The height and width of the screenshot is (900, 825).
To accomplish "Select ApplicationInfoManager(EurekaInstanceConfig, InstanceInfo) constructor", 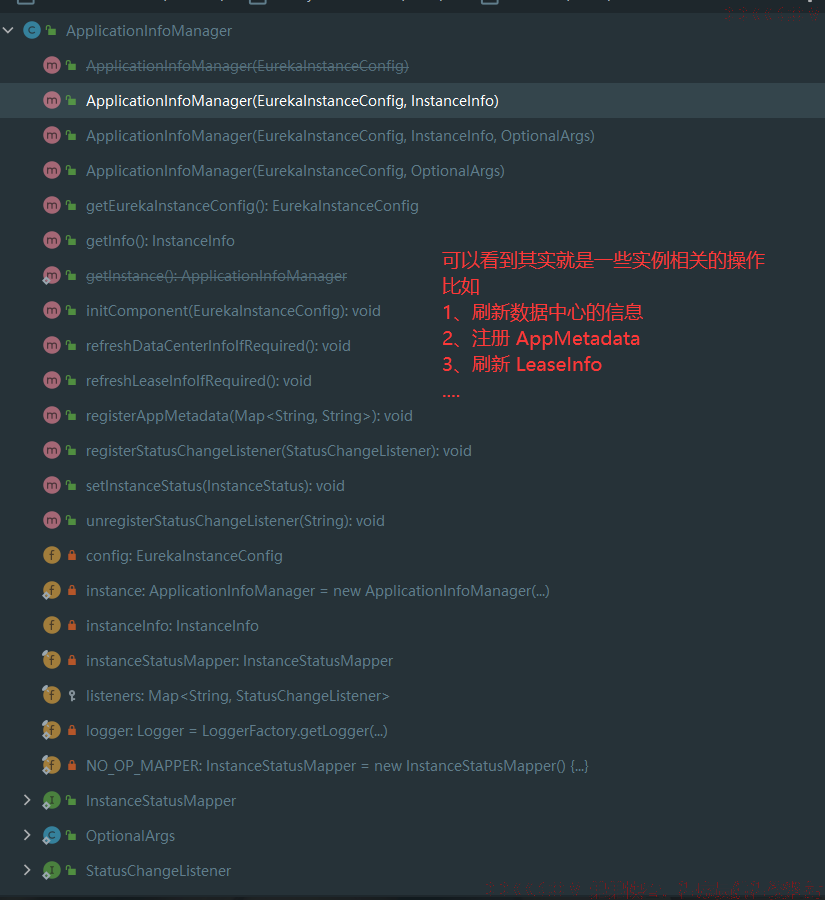I will [412, 100].
